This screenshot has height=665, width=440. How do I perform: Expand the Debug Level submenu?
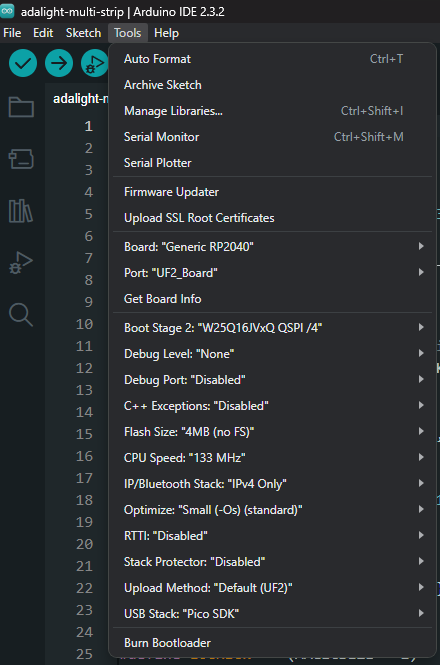[x=272, y=354]
